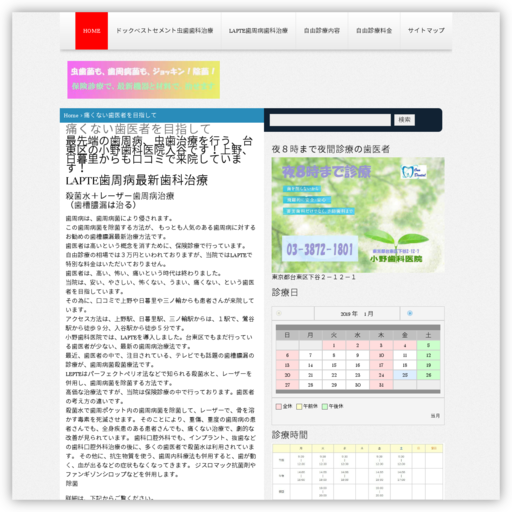Click the 日 Sunday column header
The height and width of the screenshot is (512, 512).
tap(287, 335)
